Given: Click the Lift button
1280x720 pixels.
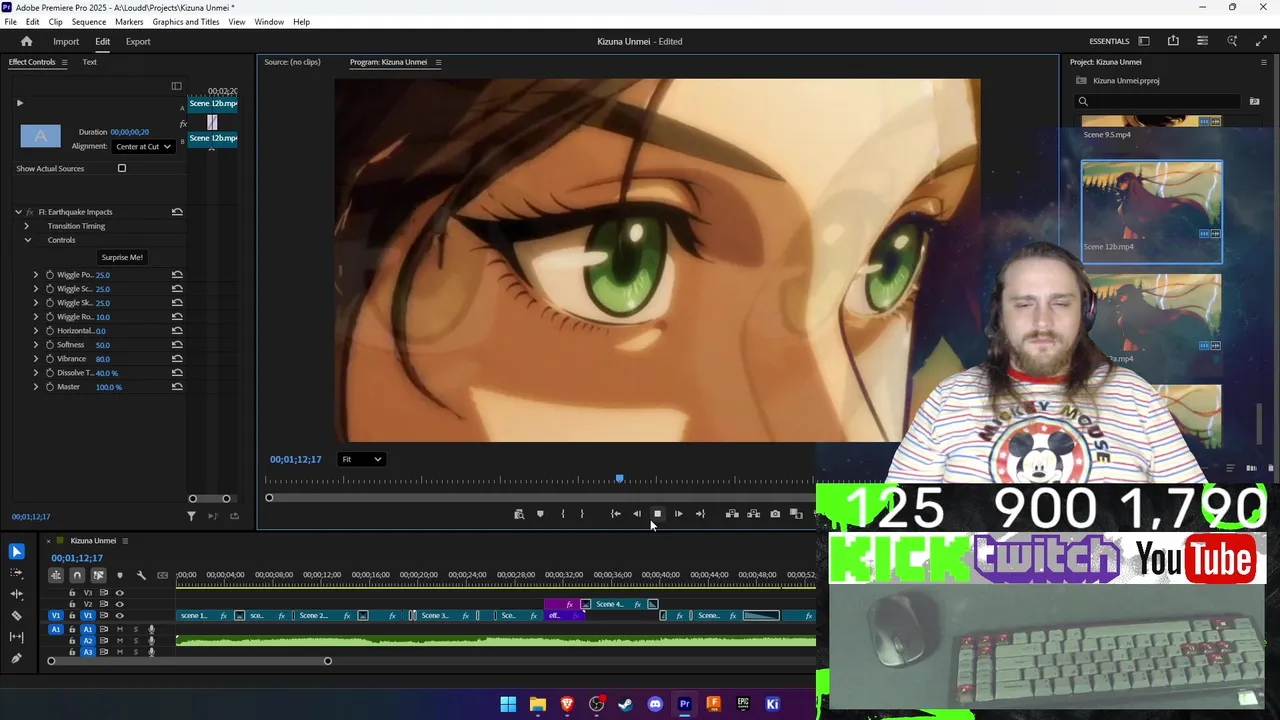Looking at the screenshot, I should 732,514.
